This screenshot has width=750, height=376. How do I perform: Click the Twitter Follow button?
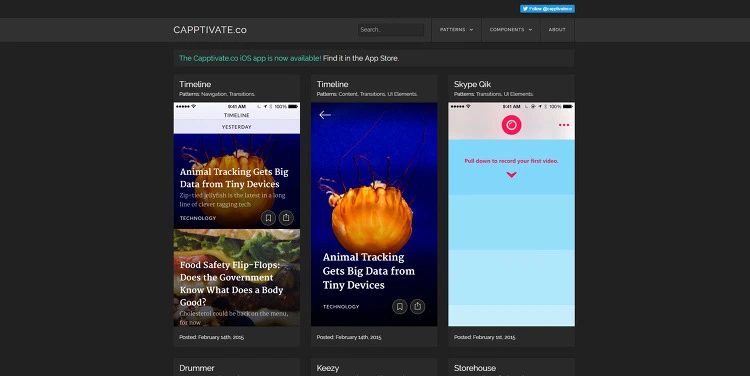(547, 9)
